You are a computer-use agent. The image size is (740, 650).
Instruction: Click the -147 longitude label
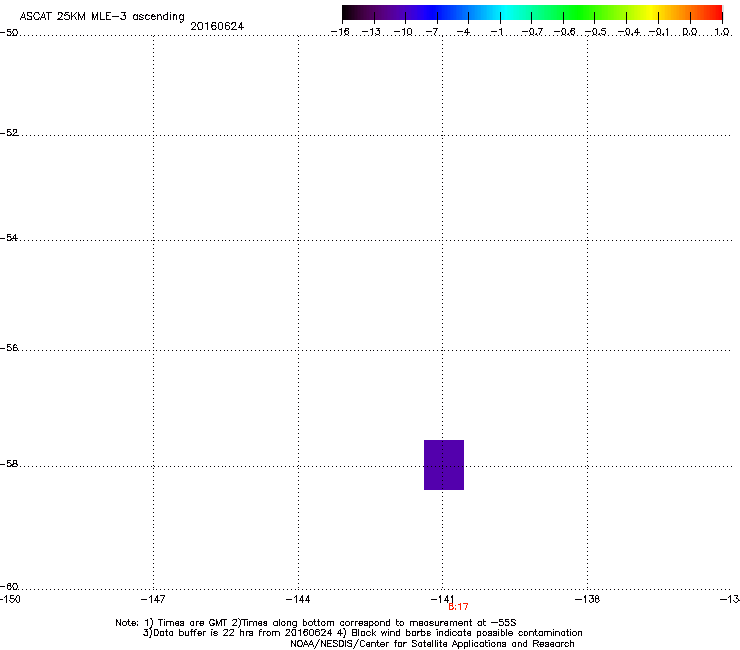point(153,599)
